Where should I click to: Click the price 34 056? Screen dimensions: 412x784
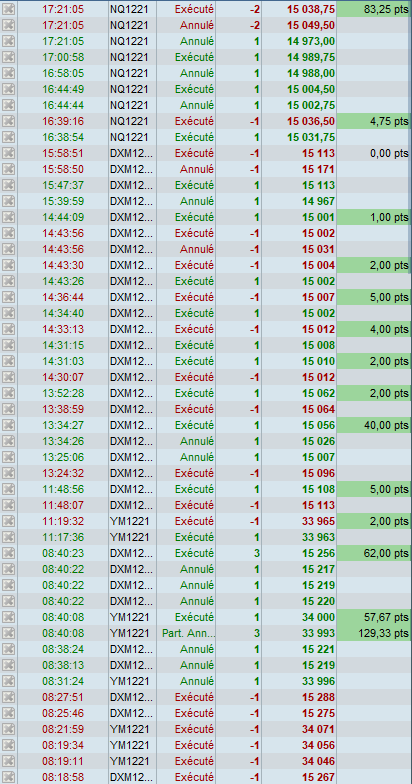pyautogui.click(x=318, y=745)
